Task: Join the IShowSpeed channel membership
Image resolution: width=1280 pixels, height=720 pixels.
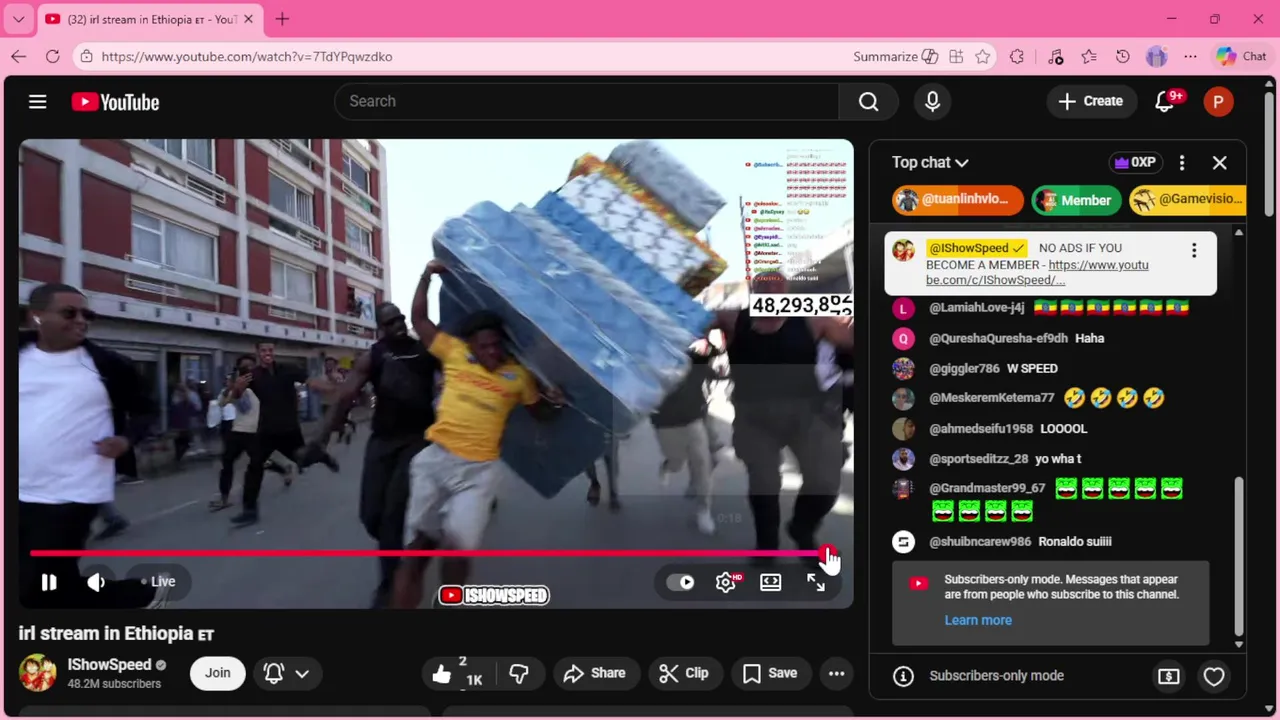Action: (x=218, y=673)
